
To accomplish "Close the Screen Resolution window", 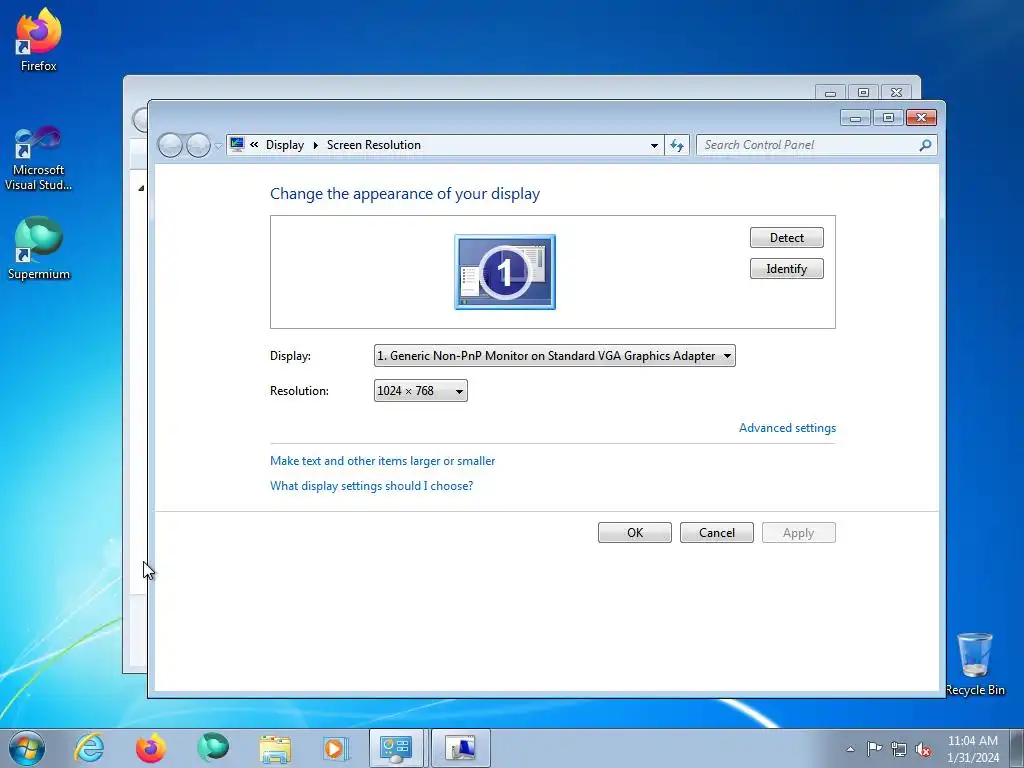I will pyautogui.click(x=921, y=118).
